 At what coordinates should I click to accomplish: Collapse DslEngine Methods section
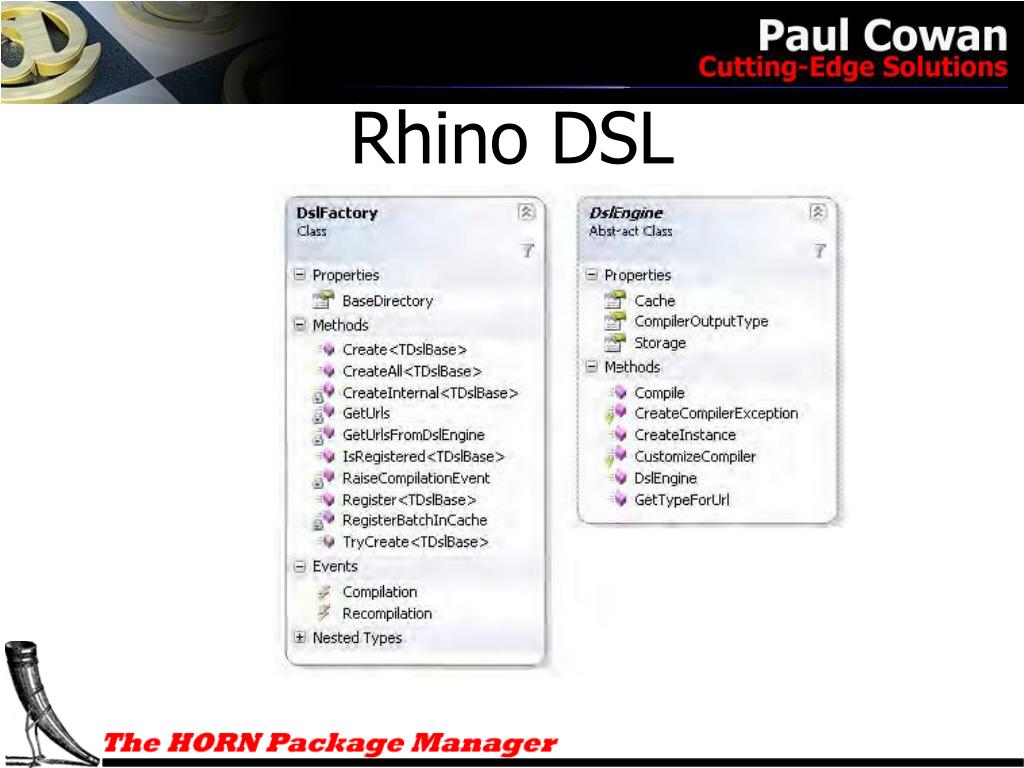tap(592, 367)
